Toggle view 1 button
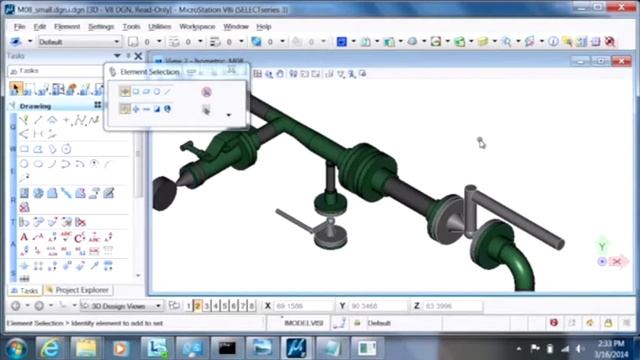This screenshot has width=640, height=360. pyautogui.click(x=188, y=306)
